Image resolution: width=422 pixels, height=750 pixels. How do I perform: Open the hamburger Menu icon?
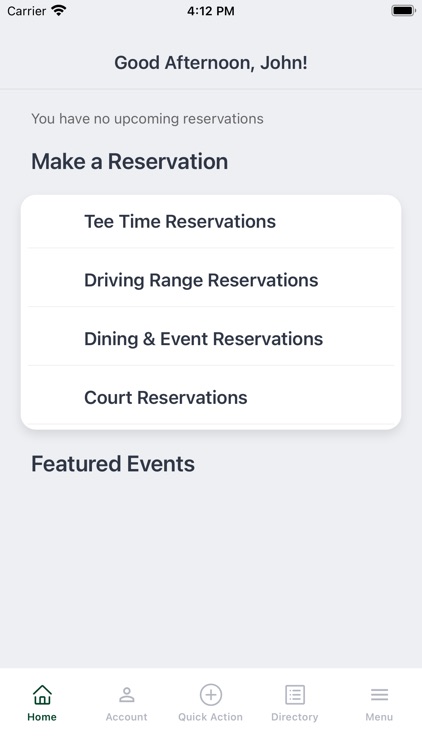tap(379, 695)
